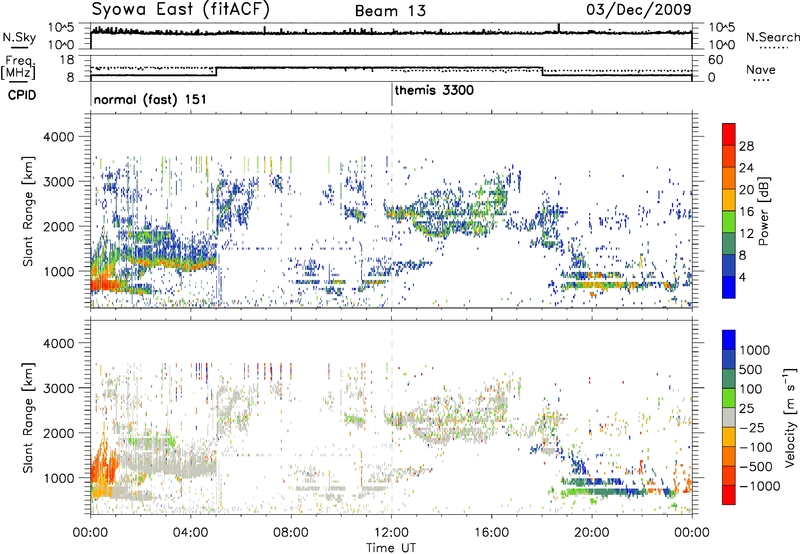Pick the yellow segment of Power color bar
Image resolution: width=800 pixels, height=554 pixels.
(x=729, y=199)
